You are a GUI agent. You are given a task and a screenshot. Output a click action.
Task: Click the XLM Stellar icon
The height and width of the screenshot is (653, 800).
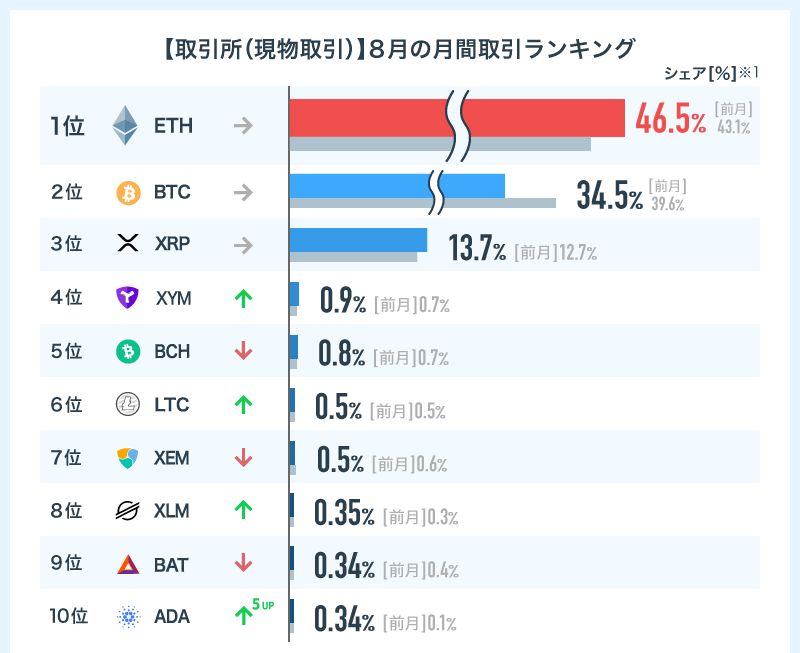coord(128,511)
